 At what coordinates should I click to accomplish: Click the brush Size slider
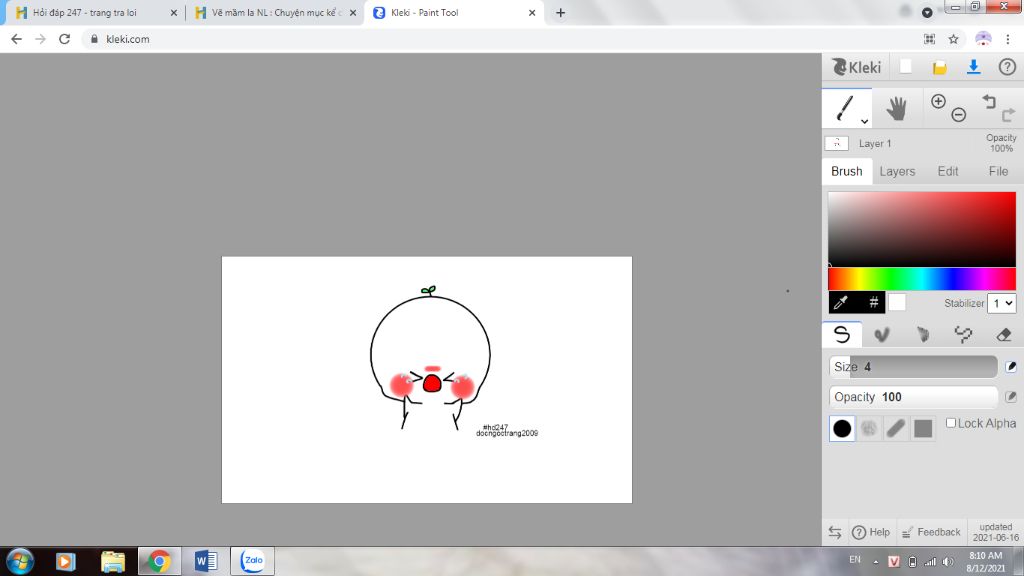tap(913, 366)
